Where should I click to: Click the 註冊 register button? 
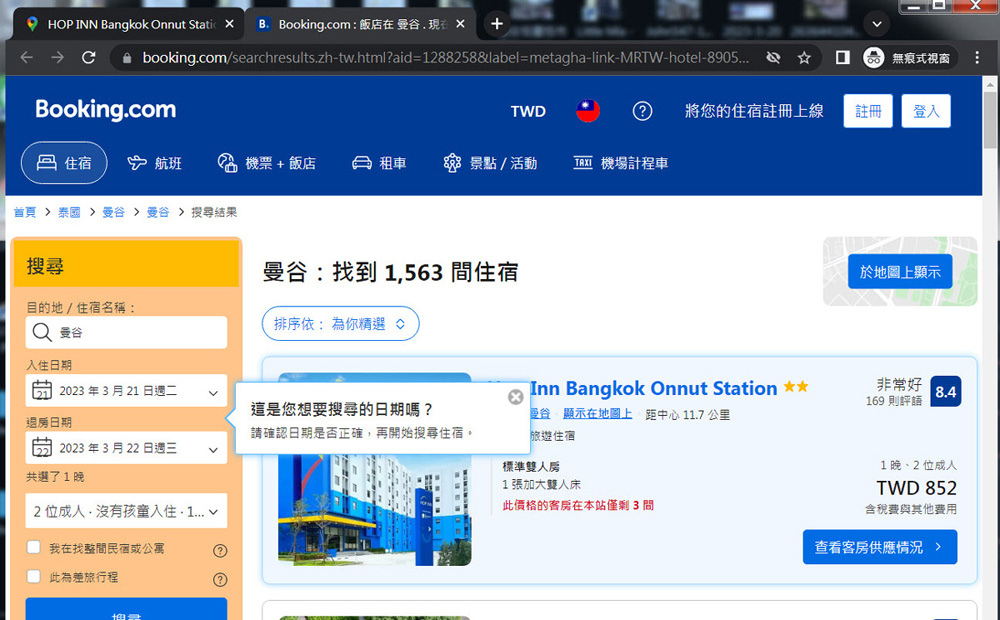868,111
